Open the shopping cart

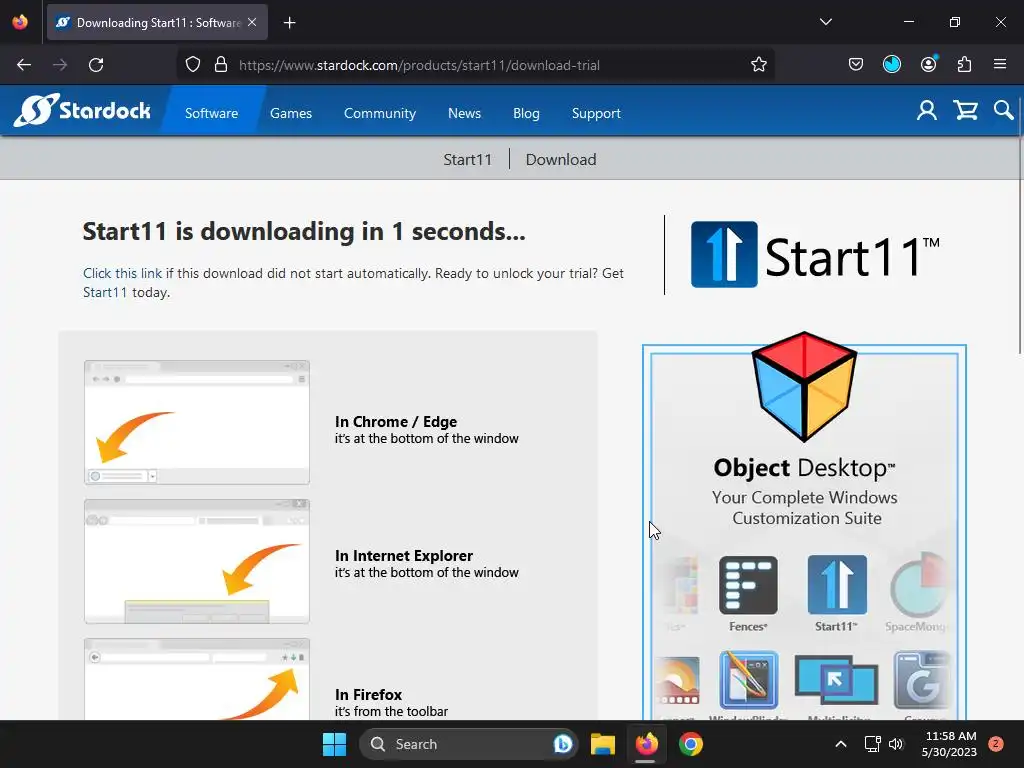point(965,110)
